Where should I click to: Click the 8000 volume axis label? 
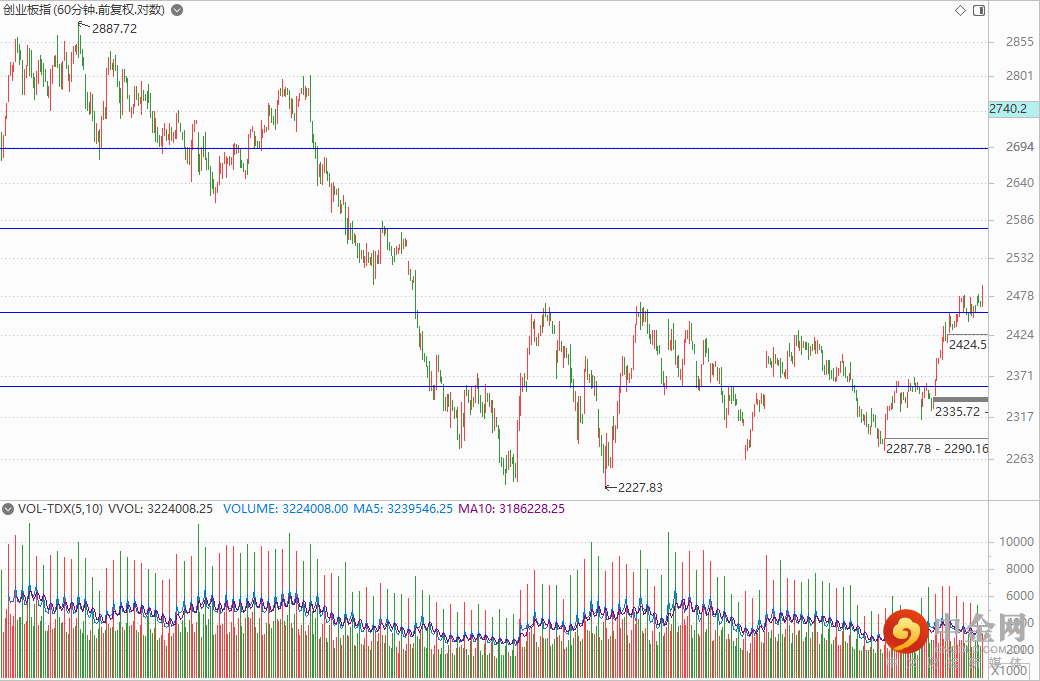point(1019,569)
